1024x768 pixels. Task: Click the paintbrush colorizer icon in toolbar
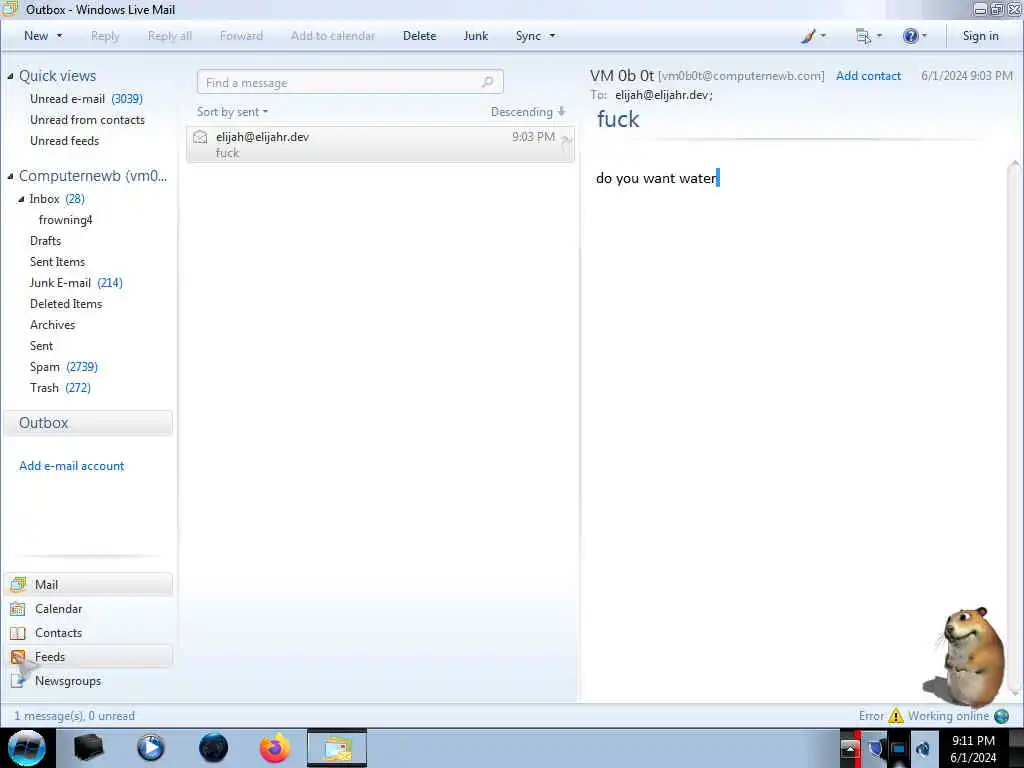pos(808,36)
